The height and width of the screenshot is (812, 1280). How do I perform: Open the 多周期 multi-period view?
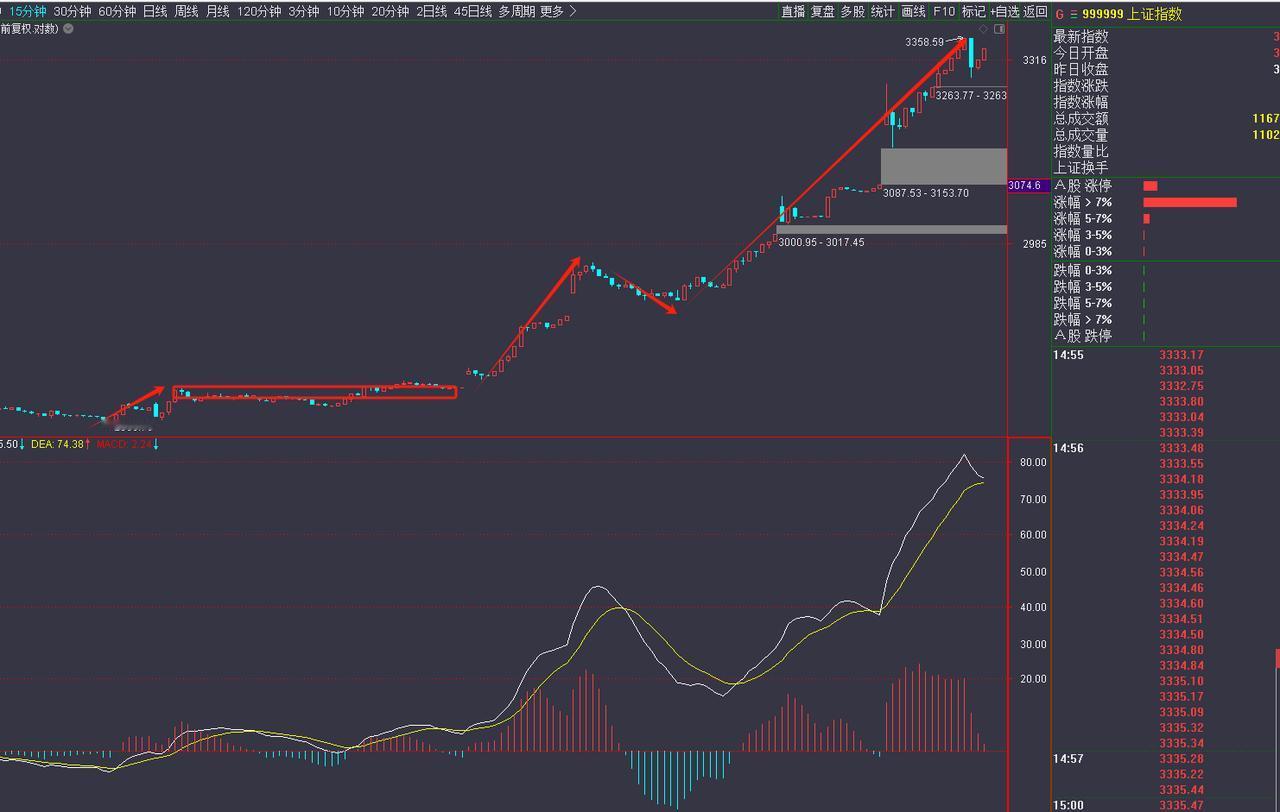517,12
